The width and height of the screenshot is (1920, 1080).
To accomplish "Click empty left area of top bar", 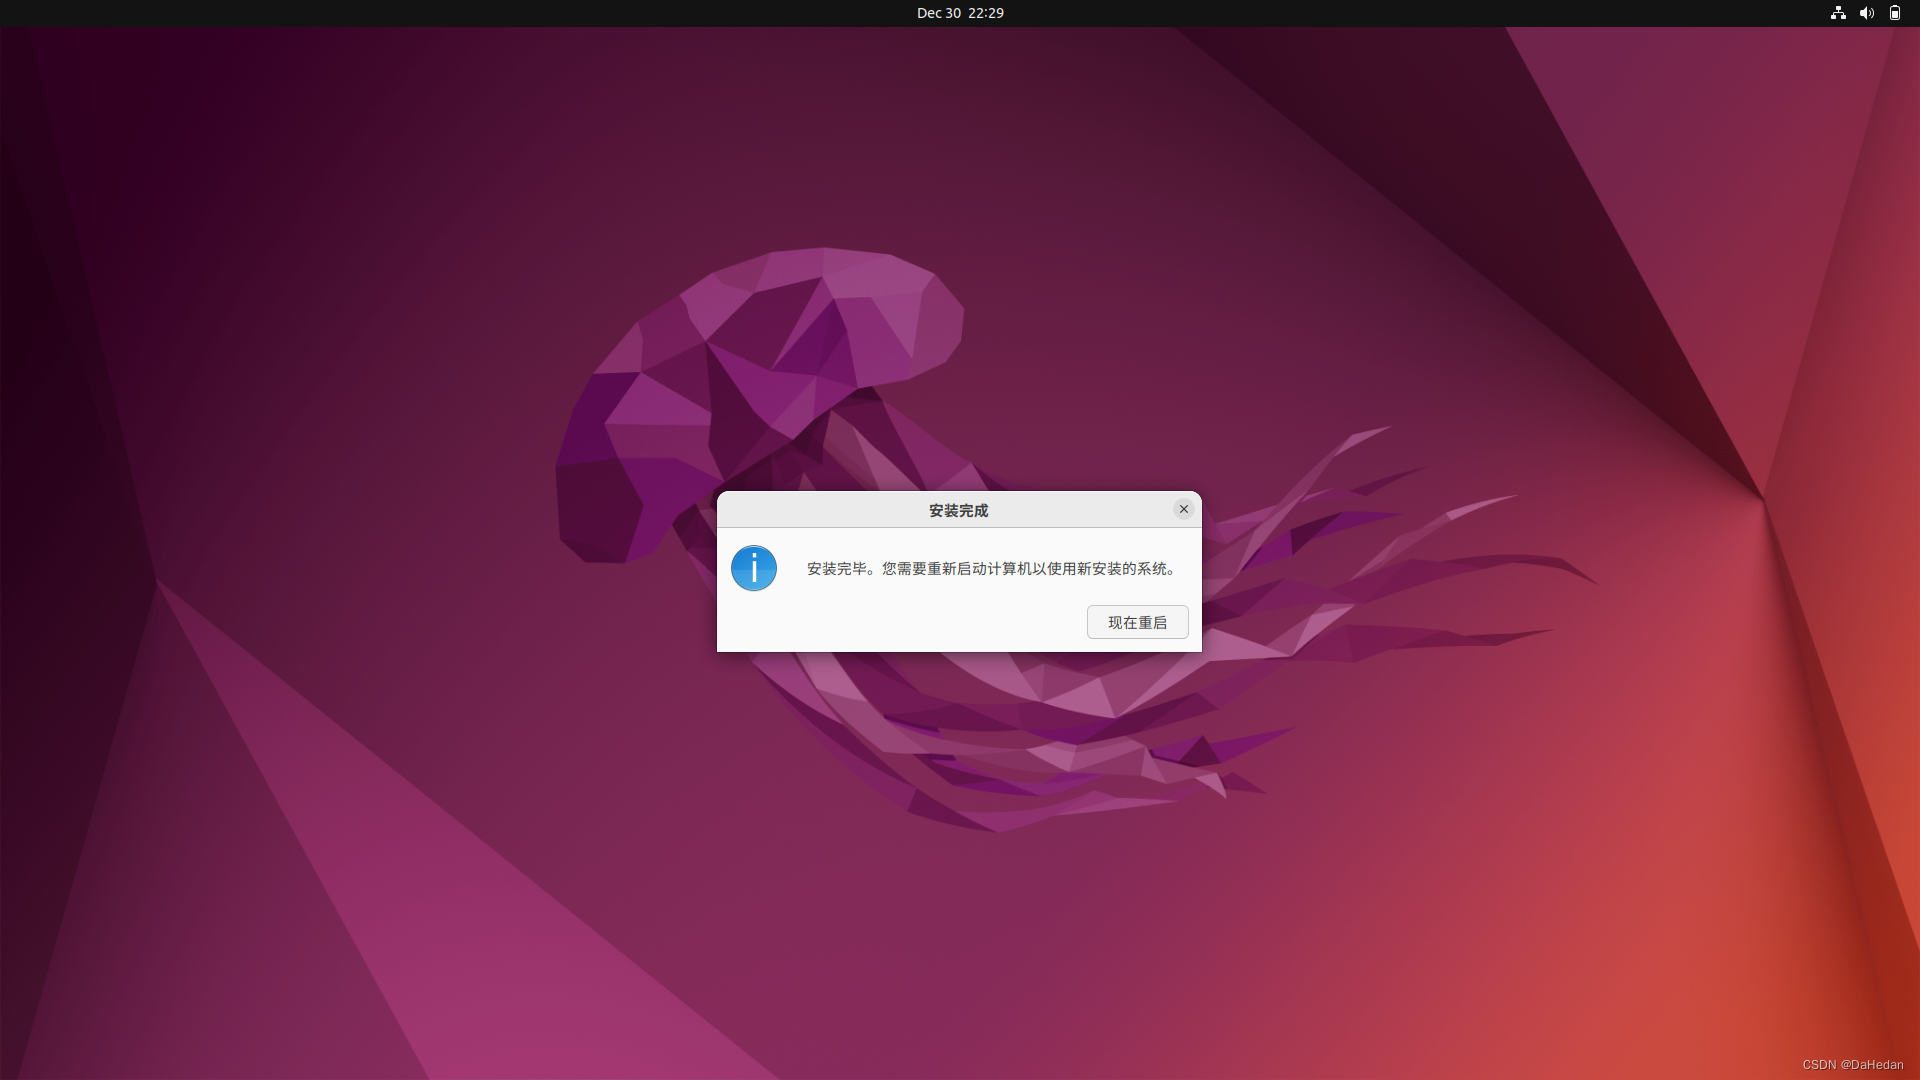I will coord(300,13).
